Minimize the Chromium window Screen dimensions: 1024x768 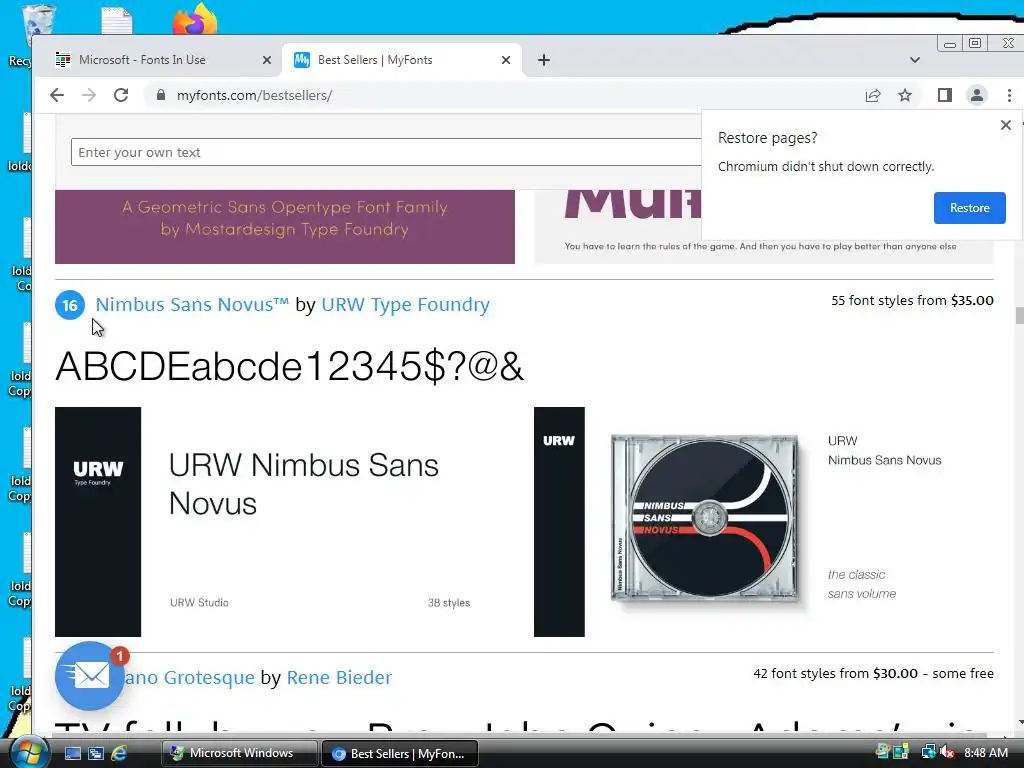[950, 44]
